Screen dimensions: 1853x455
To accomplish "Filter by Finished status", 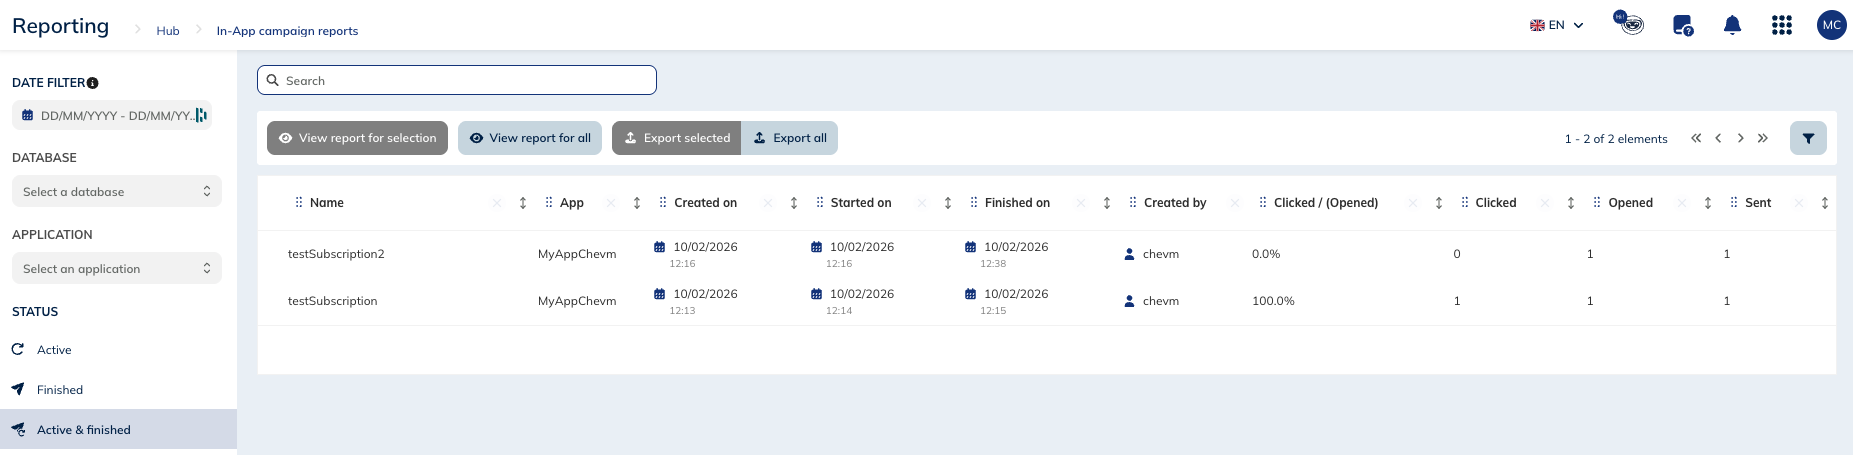I will coord(118,390).
